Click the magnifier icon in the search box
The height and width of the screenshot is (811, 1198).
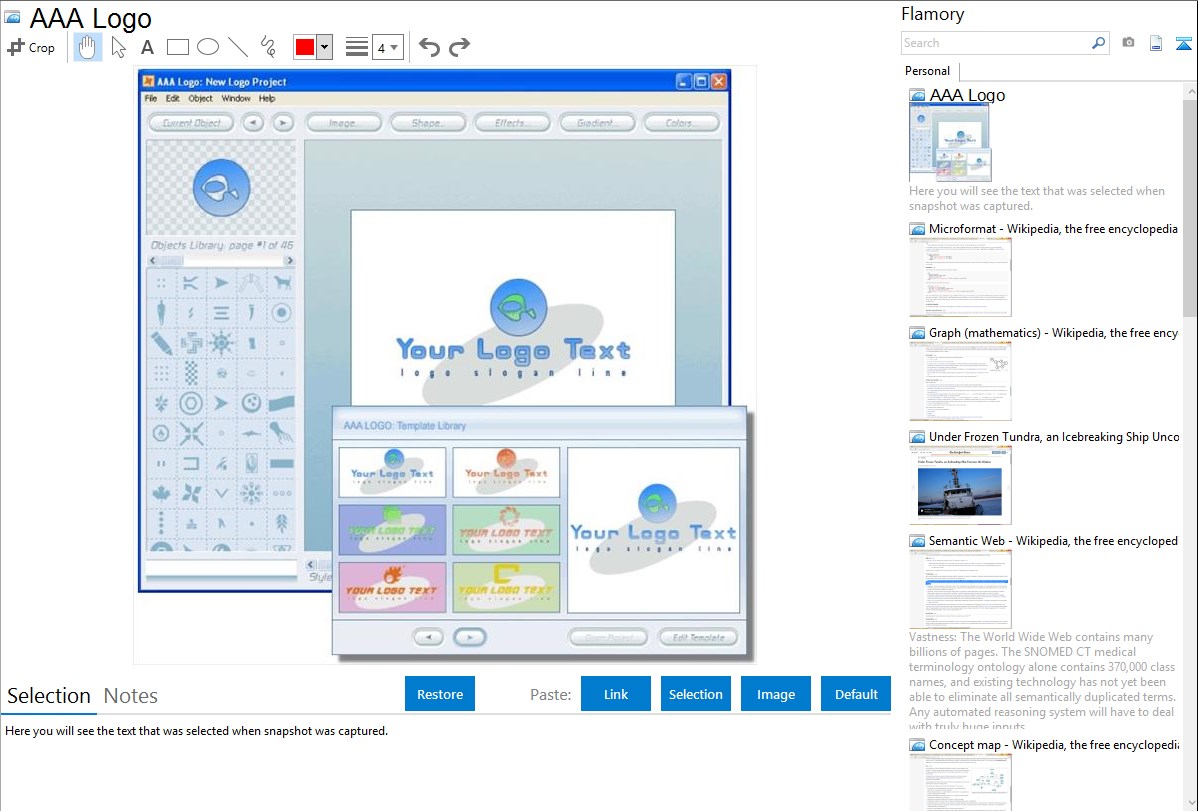1098,43
